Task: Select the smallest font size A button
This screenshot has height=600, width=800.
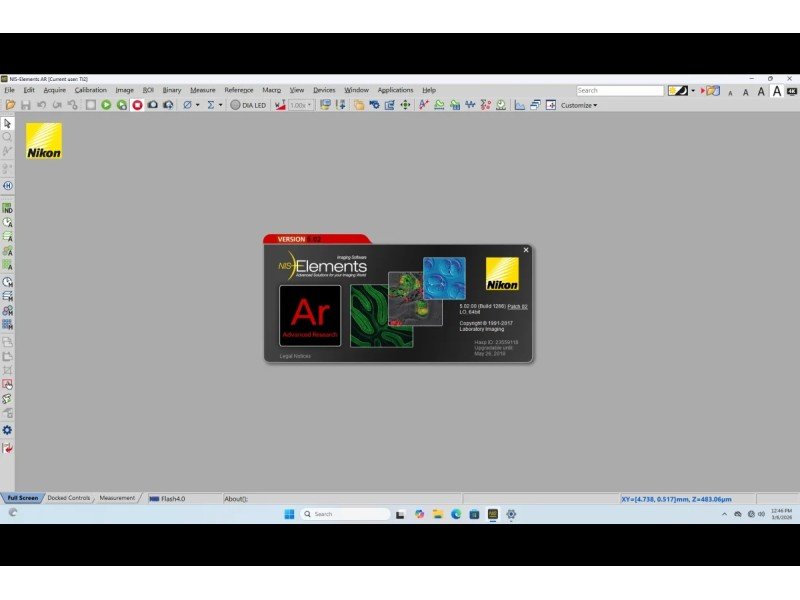Action: click(731, 93)
